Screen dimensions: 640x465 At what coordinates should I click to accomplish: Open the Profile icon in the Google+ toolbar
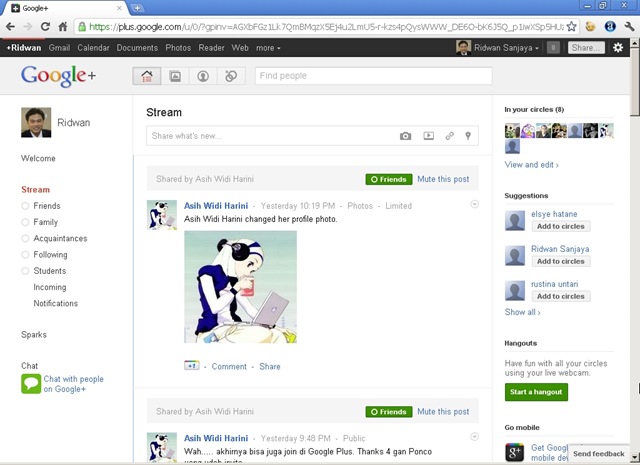pyautogui.click(x=203, y=76)
